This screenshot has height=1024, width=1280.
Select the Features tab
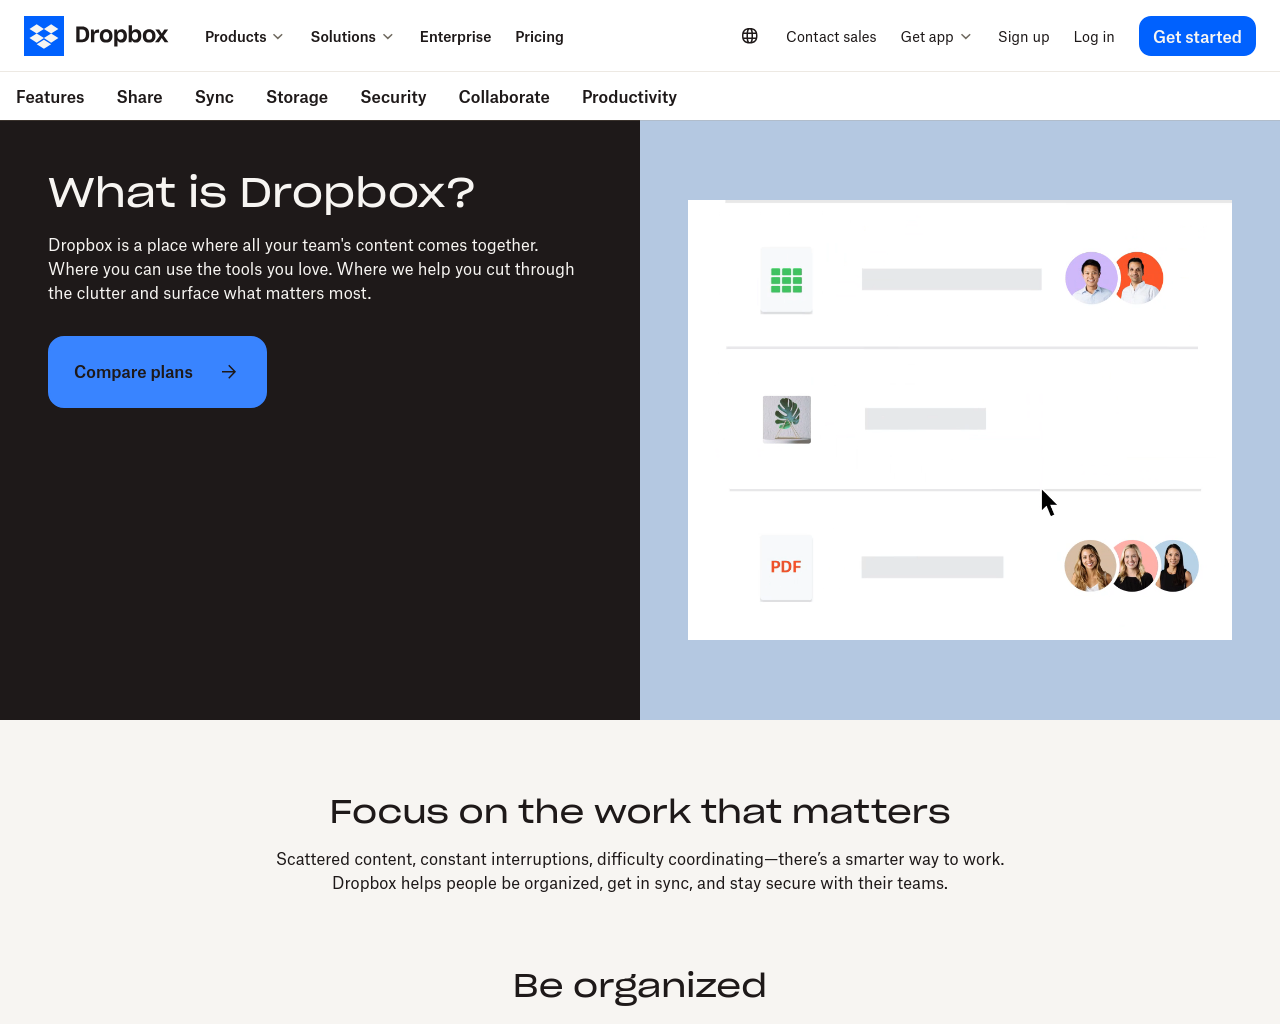pyautogui.click(x=50, y=97)
